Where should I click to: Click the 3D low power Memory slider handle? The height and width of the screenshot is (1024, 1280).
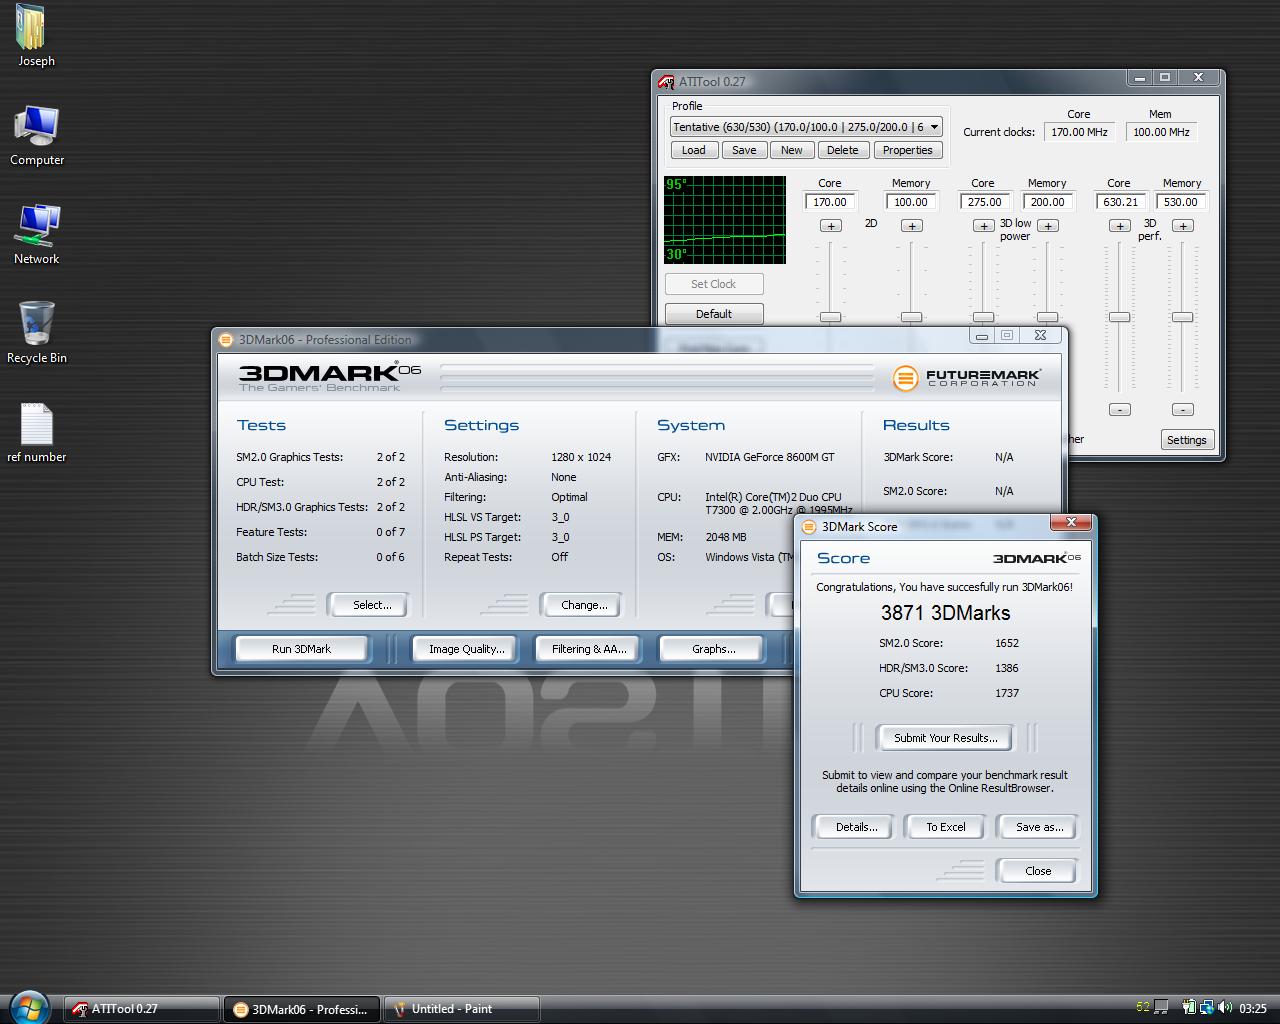(x=1047, y=317)
